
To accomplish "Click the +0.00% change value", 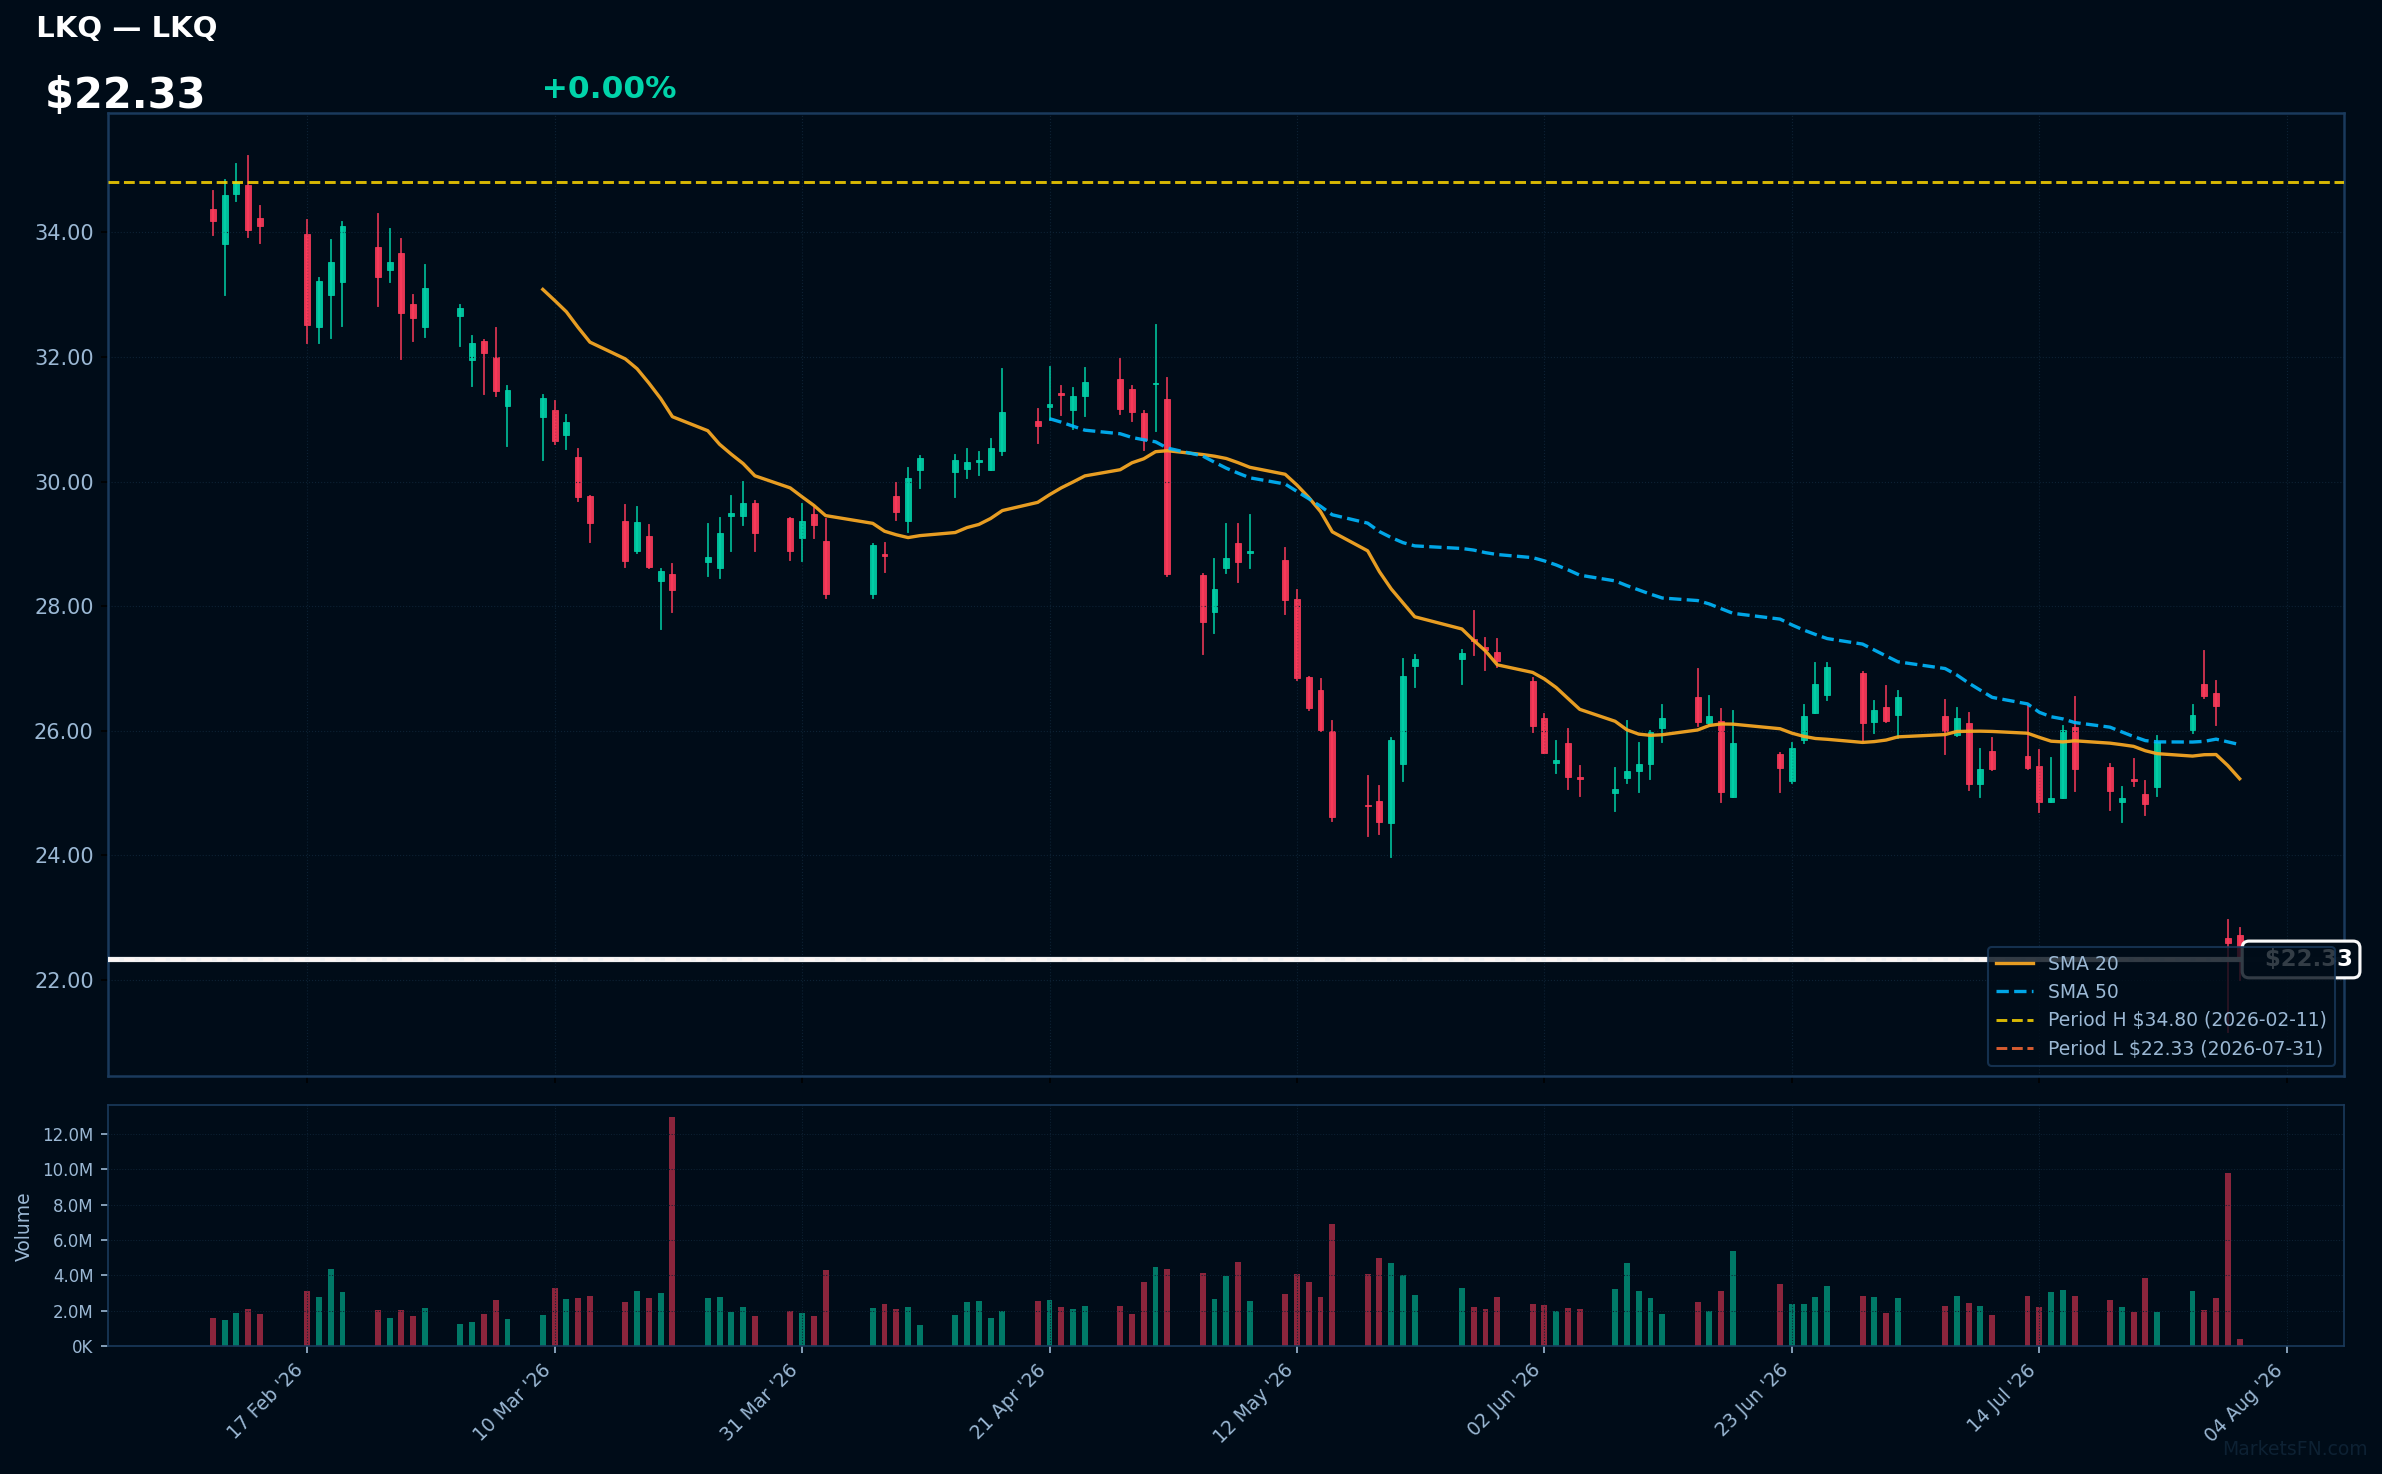I will (609, 88).
